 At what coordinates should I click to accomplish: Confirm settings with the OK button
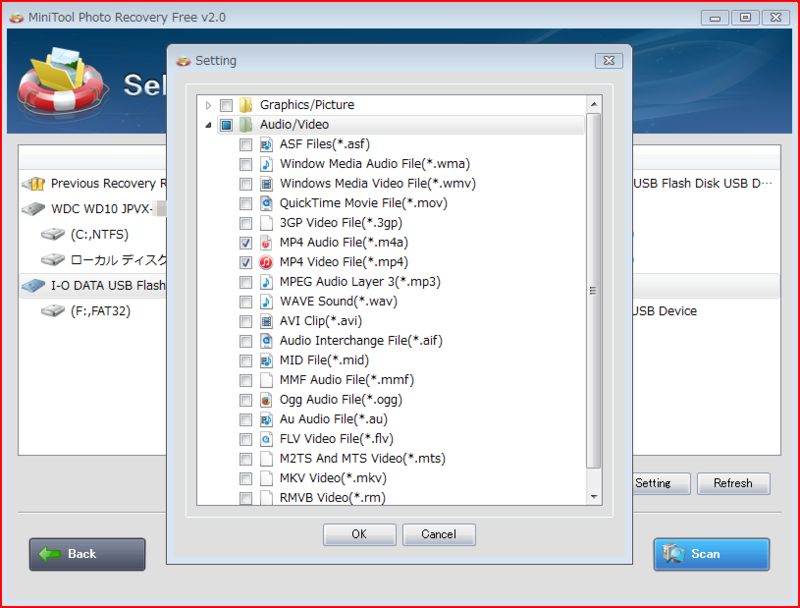(359, 534)
